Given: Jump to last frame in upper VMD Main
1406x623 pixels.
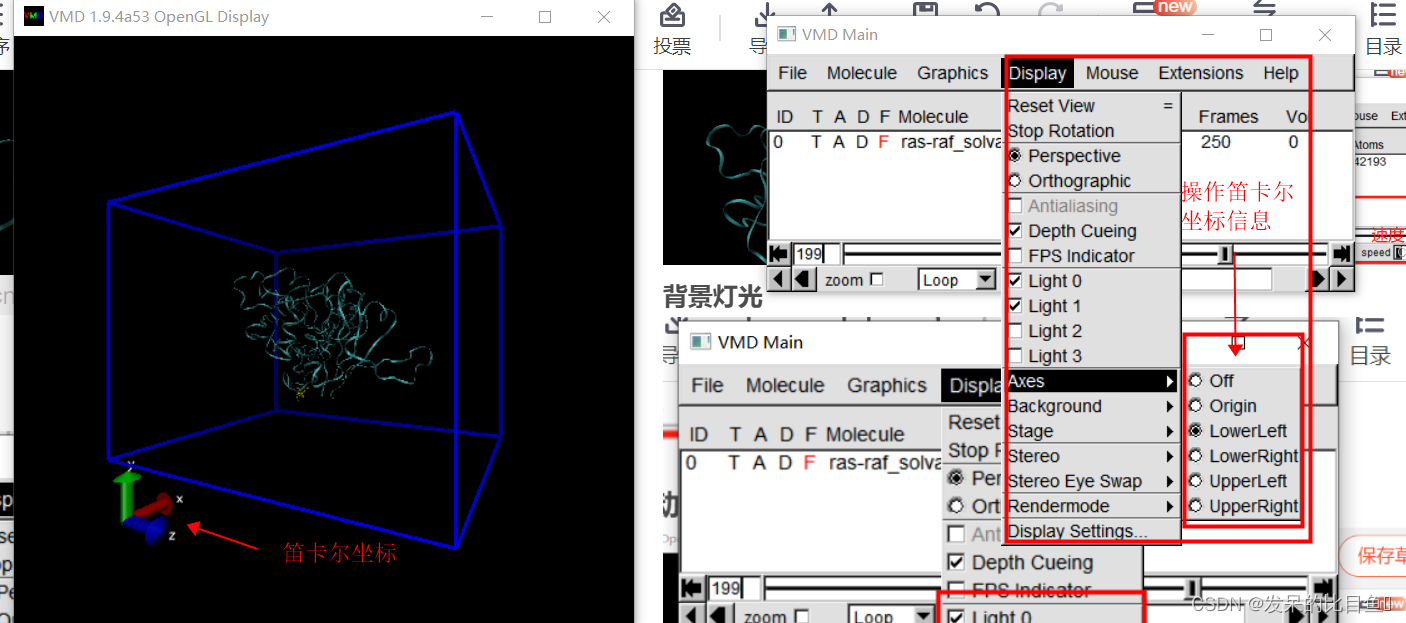Looking at the screenshot, I should (1341, 255).
